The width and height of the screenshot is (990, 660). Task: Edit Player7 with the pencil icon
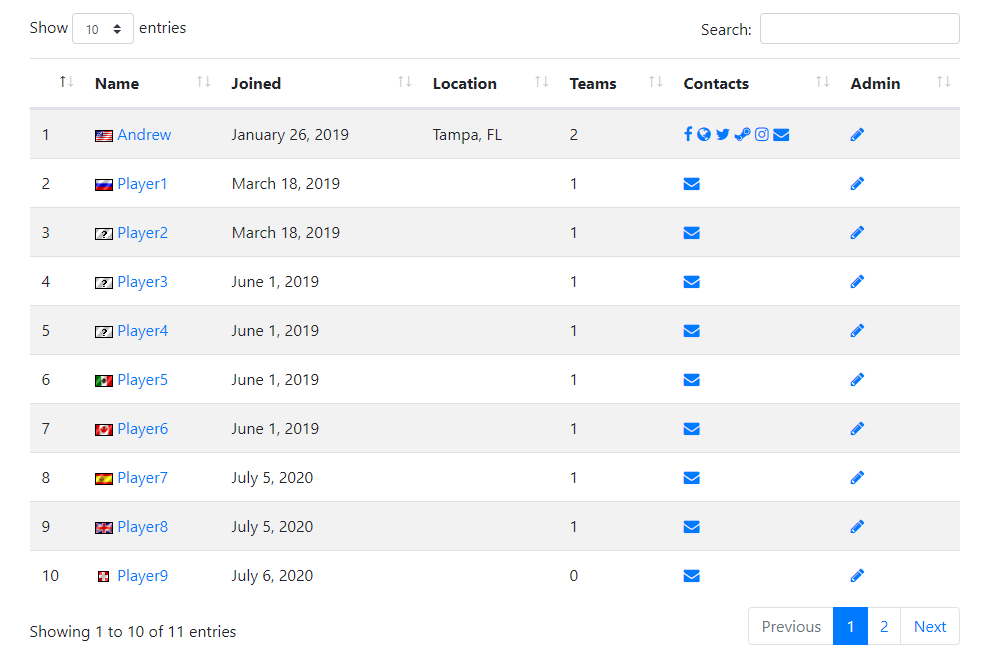tap(857, 477)
